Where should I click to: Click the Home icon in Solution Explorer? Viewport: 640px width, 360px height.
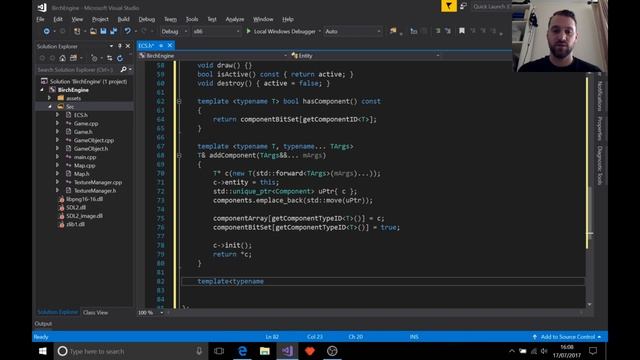pos(62,58)
